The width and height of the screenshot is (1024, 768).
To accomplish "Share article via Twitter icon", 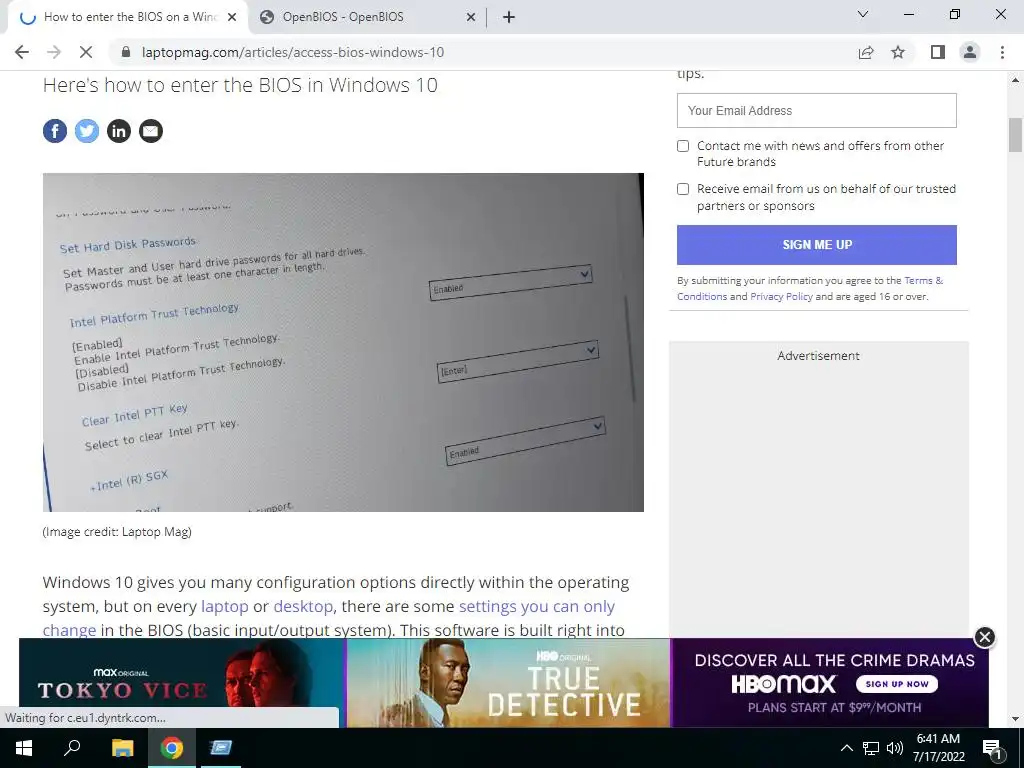I will (87, 131).
